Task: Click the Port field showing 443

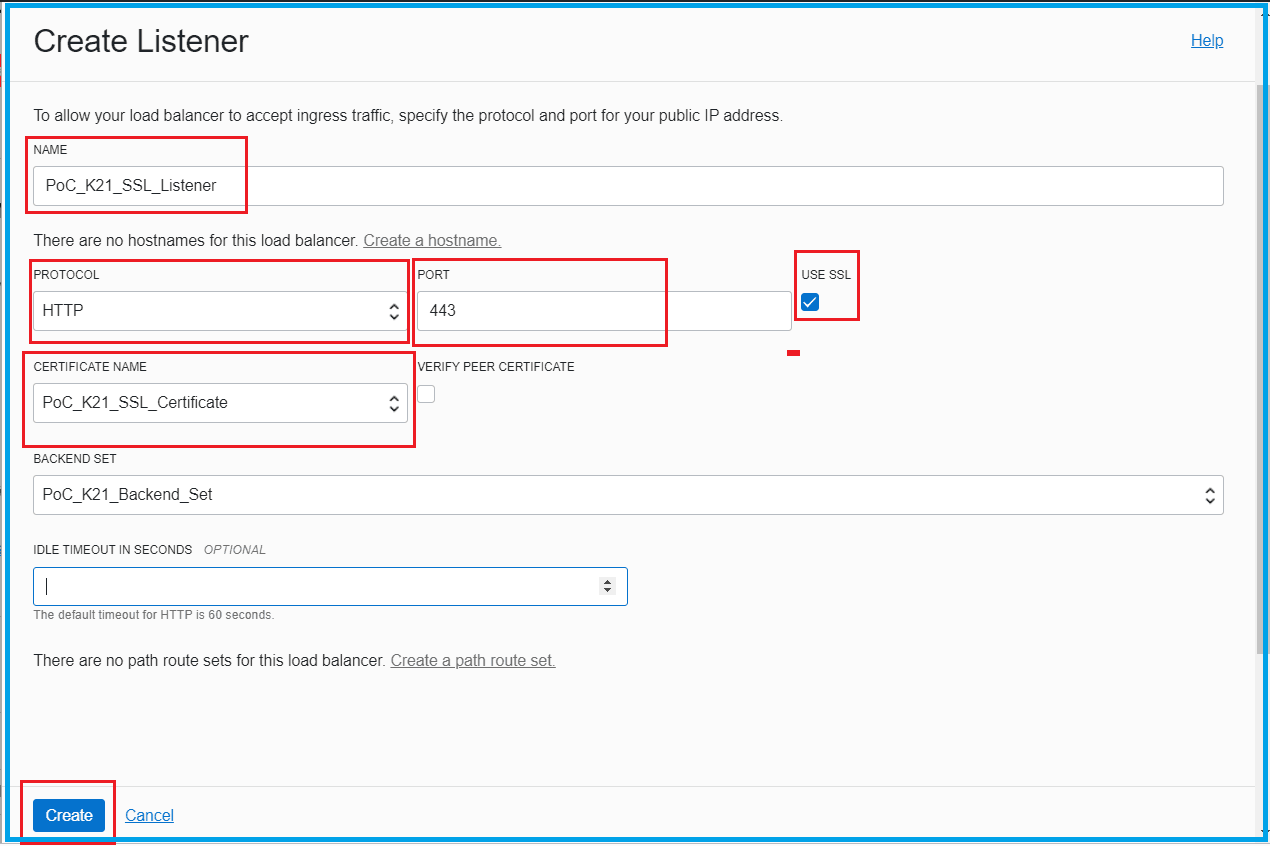Action: 603,311
